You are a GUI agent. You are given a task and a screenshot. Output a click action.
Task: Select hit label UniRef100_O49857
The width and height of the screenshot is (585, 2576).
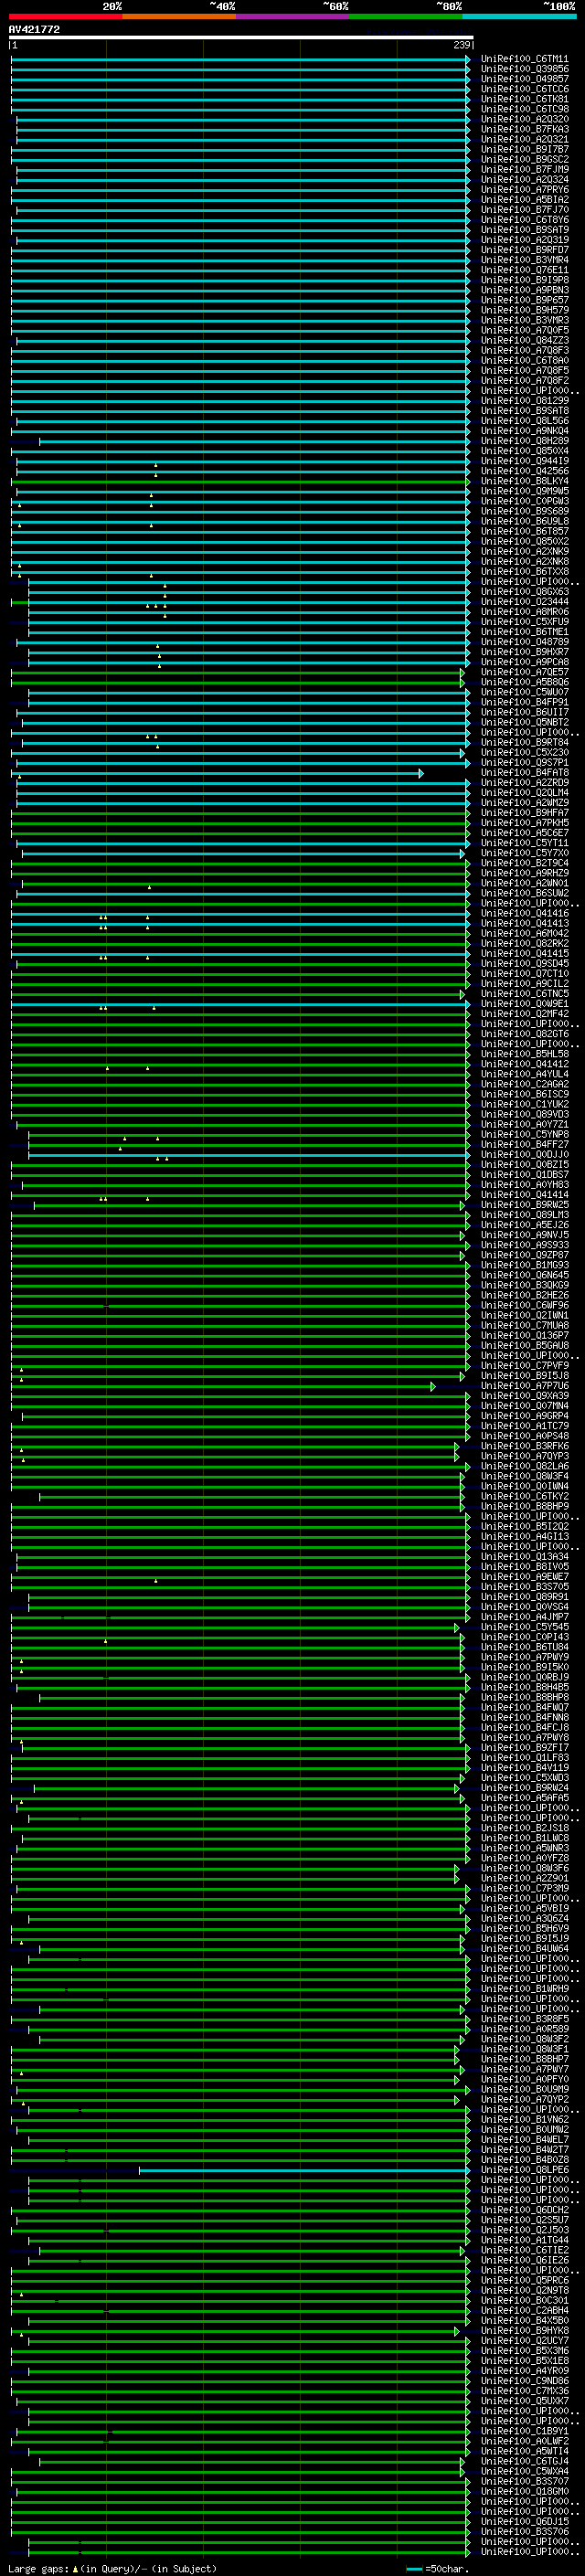click(x=524, y=79)
